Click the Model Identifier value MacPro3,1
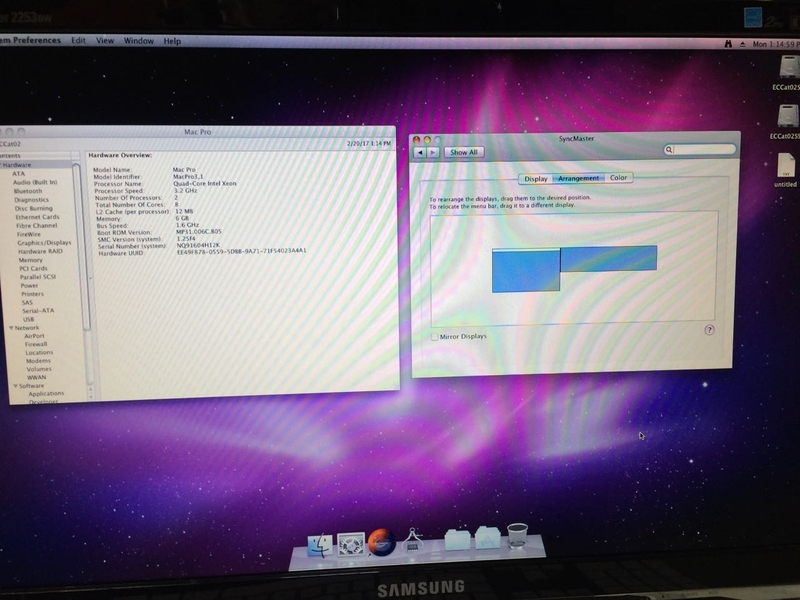The width and height of the screenshot is (800, 600). click(x=188, y=177)
